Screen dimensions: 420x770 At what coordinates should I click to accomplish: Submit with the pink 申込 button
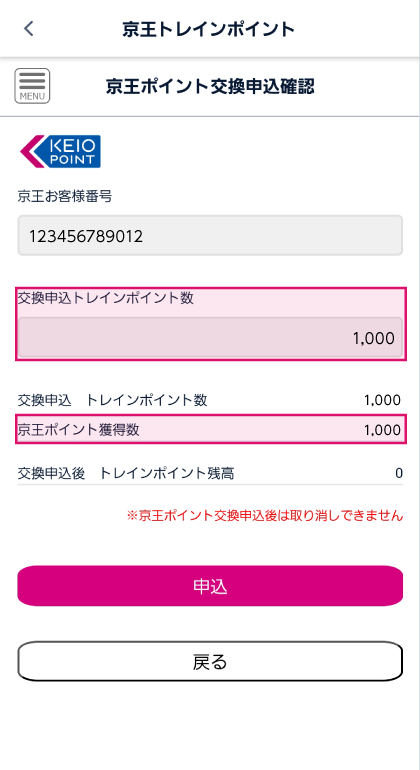coord(210,586)
